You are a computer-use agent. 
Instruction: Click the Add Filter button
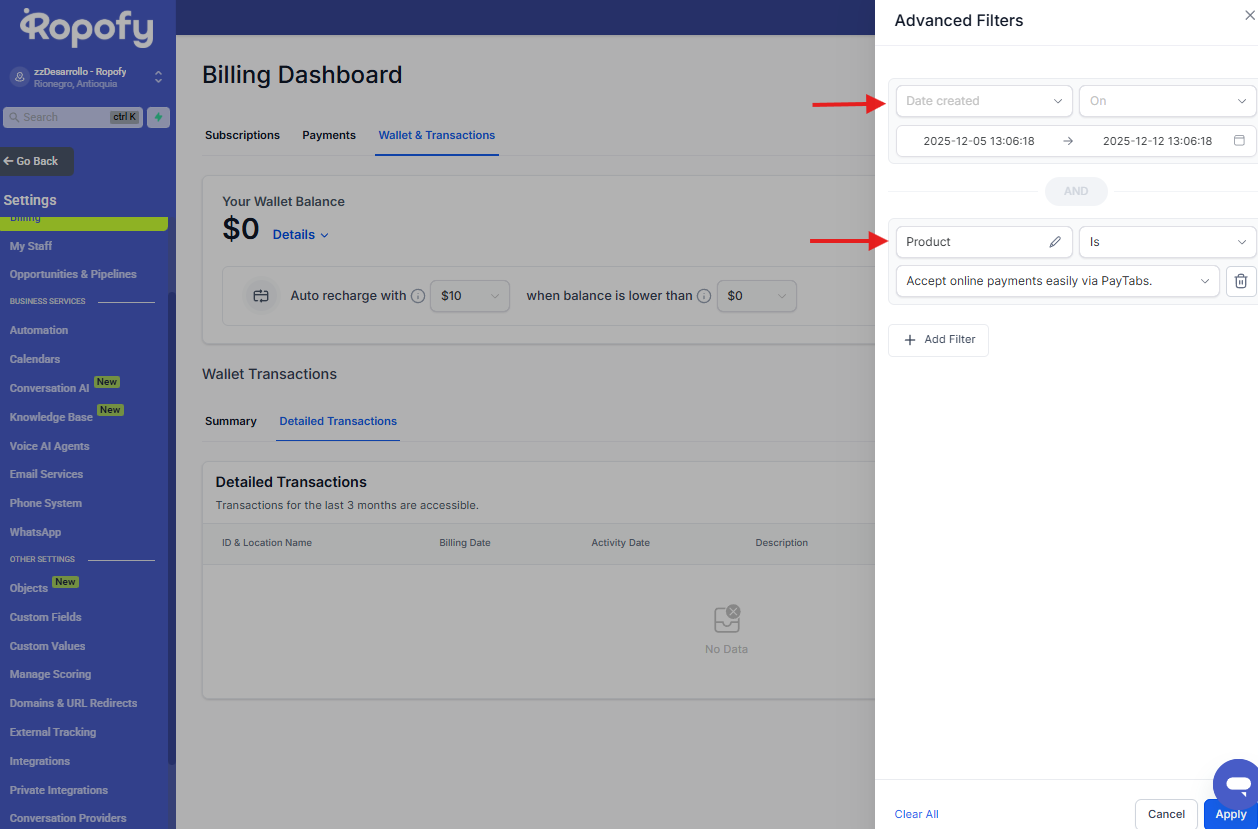pyautogui.click(x=938, y=340)
